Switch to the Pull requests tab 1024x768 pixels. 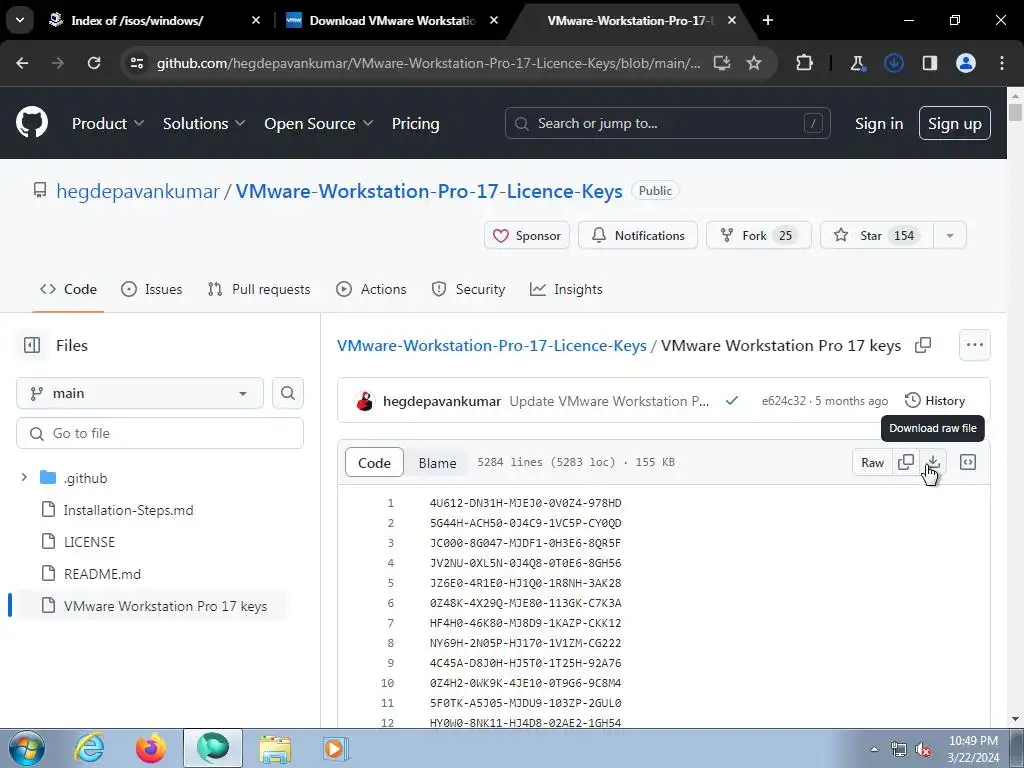[259, 289]
